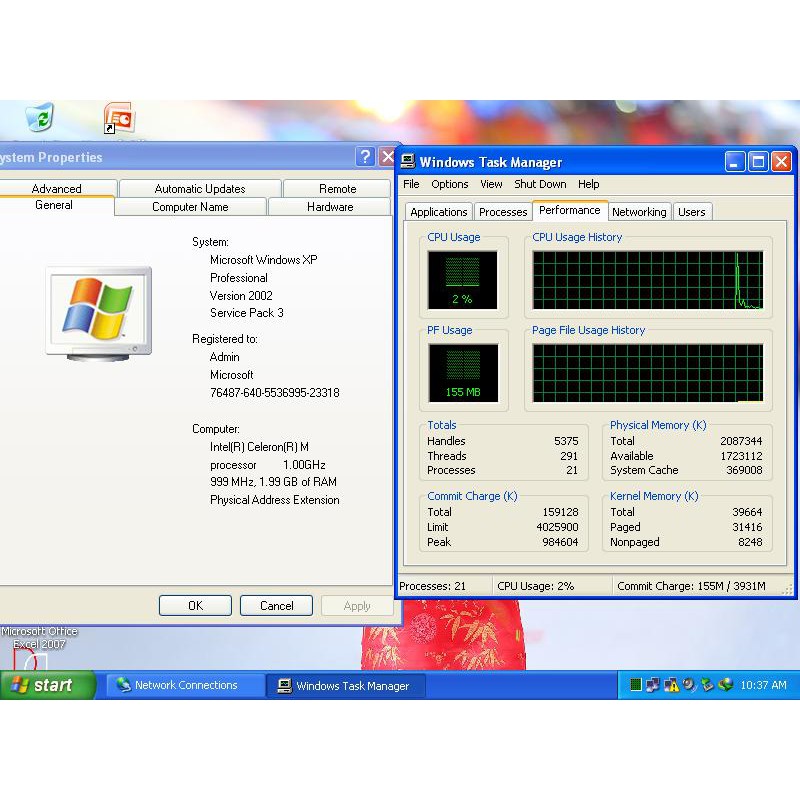800x800 pixels.
Task: Open the Start menu
Action: (47, 685)
